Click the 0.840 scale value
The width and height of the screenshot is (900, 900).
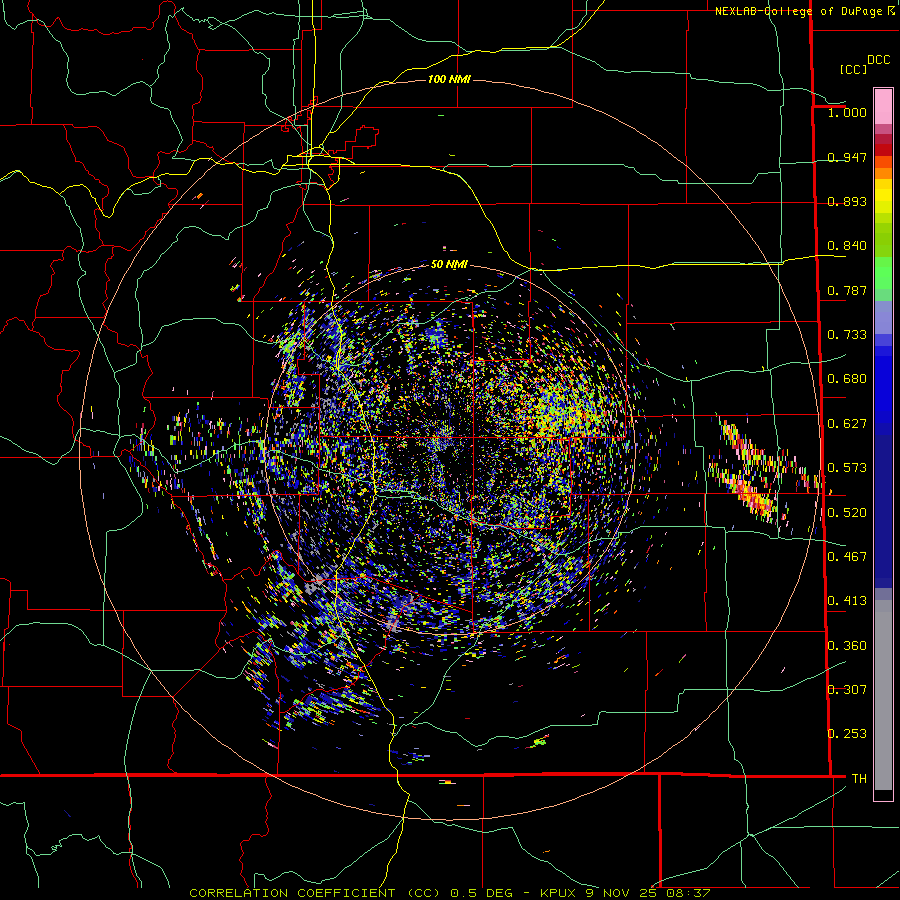tap(847, 246)
